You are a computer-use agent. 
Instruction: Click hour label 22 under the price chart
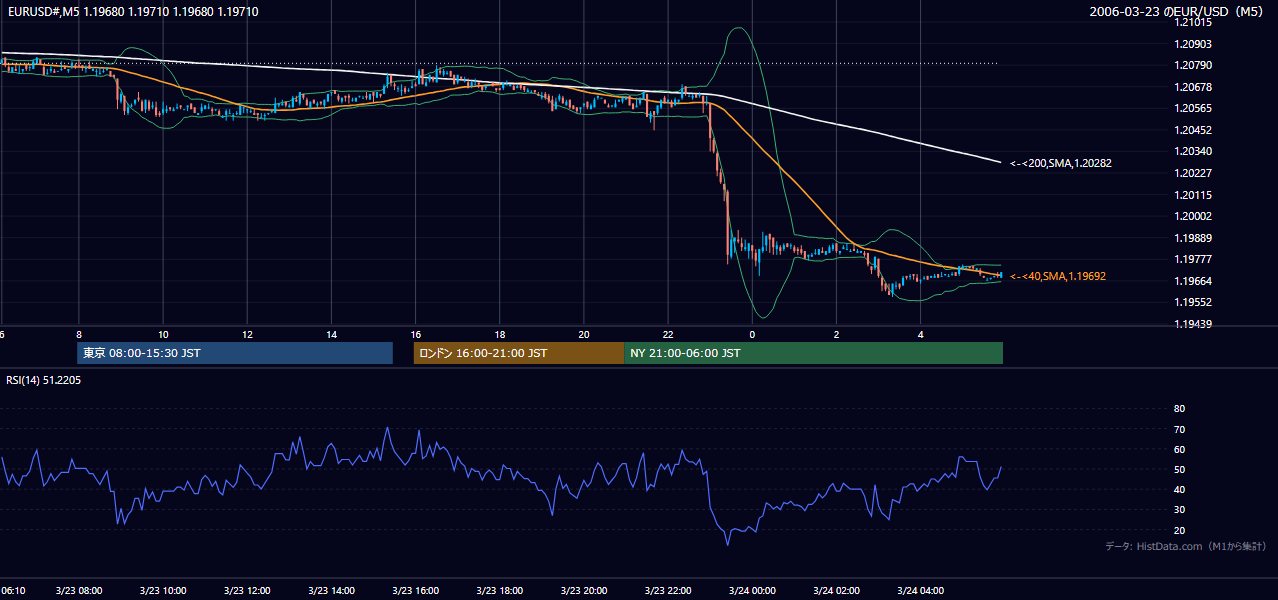(668, 335)
